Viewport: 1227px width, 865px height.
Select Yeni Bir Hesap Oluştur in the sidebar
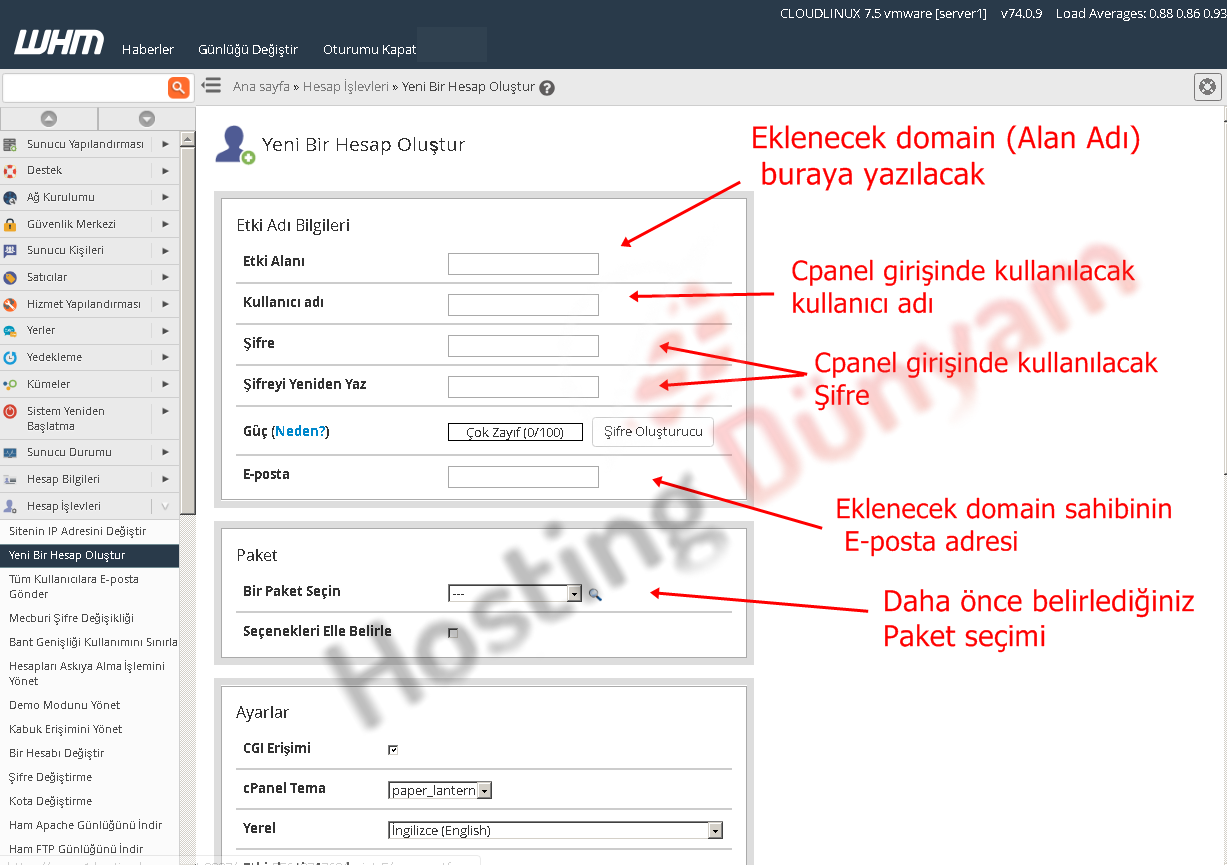coord(90,555)
